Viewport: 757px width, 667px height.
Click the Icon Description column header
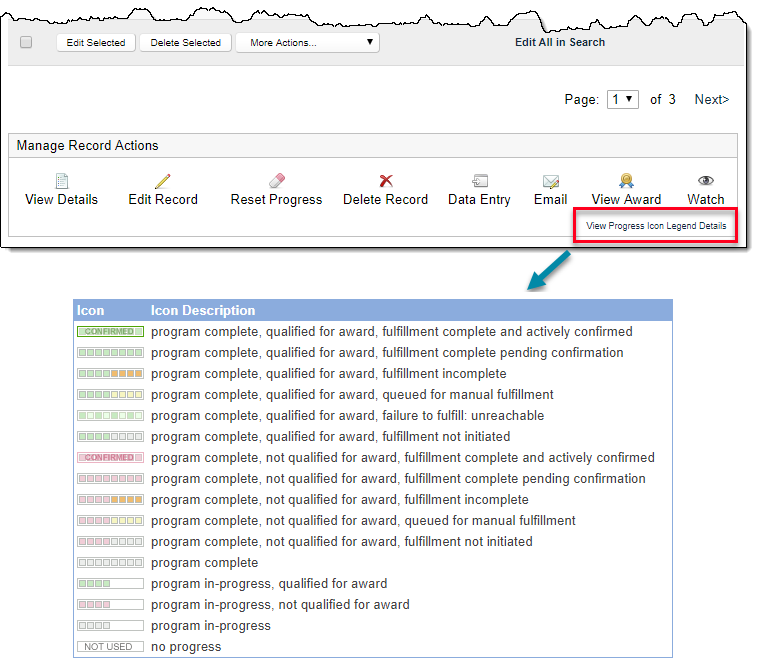pos(203,310)
